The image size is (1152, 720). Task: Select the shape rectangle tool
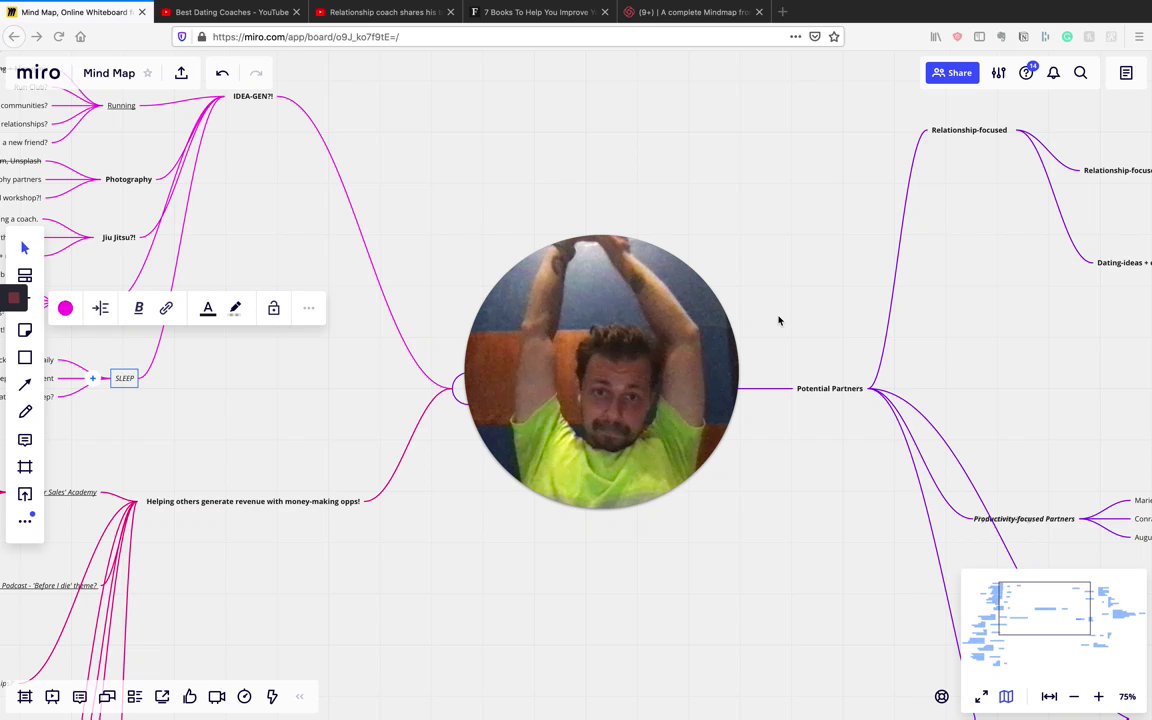coord(25,357)
